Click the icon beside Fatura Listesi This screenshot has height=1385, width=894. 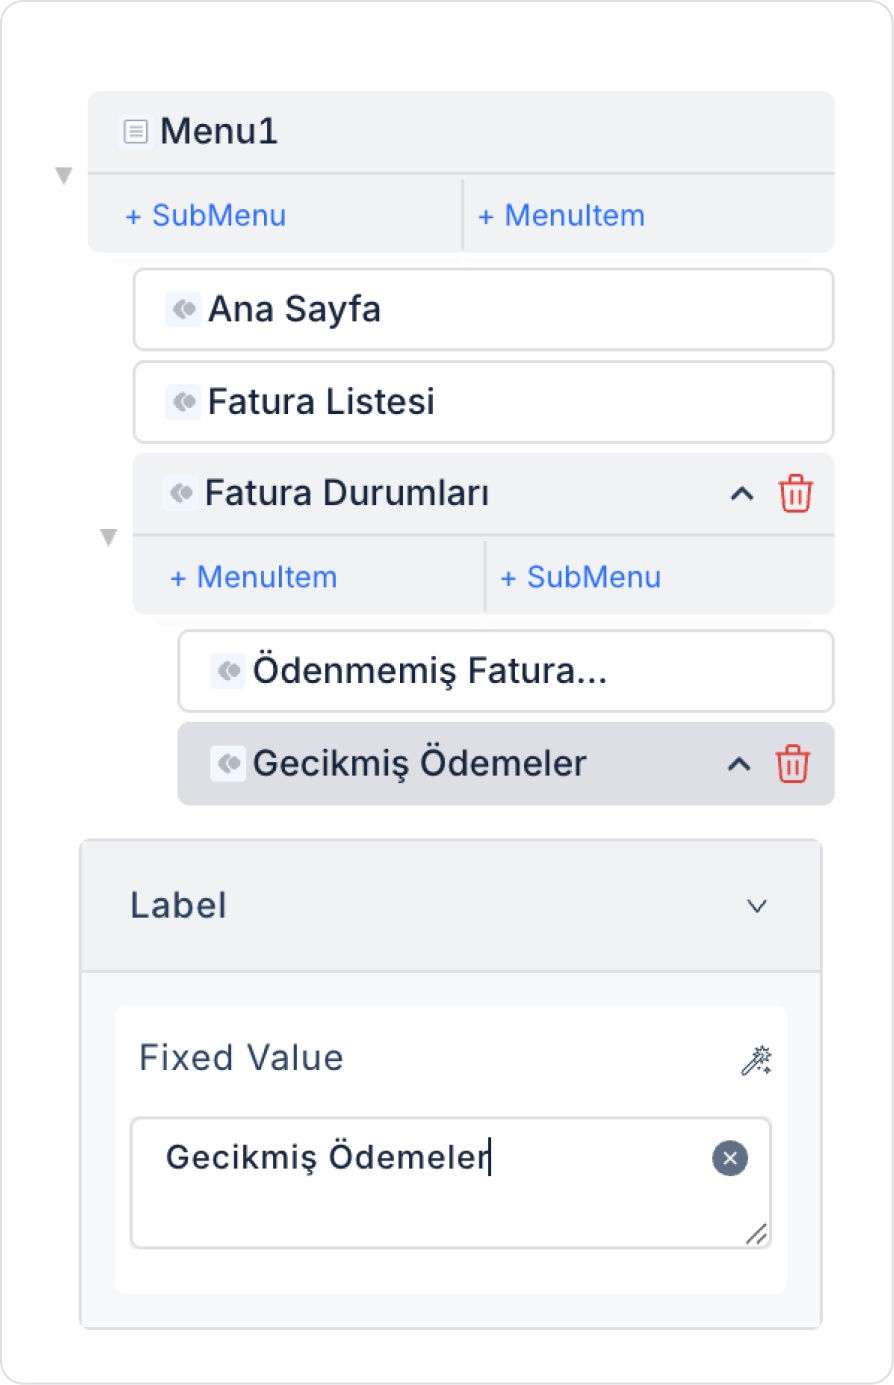(x=184, y=402)
